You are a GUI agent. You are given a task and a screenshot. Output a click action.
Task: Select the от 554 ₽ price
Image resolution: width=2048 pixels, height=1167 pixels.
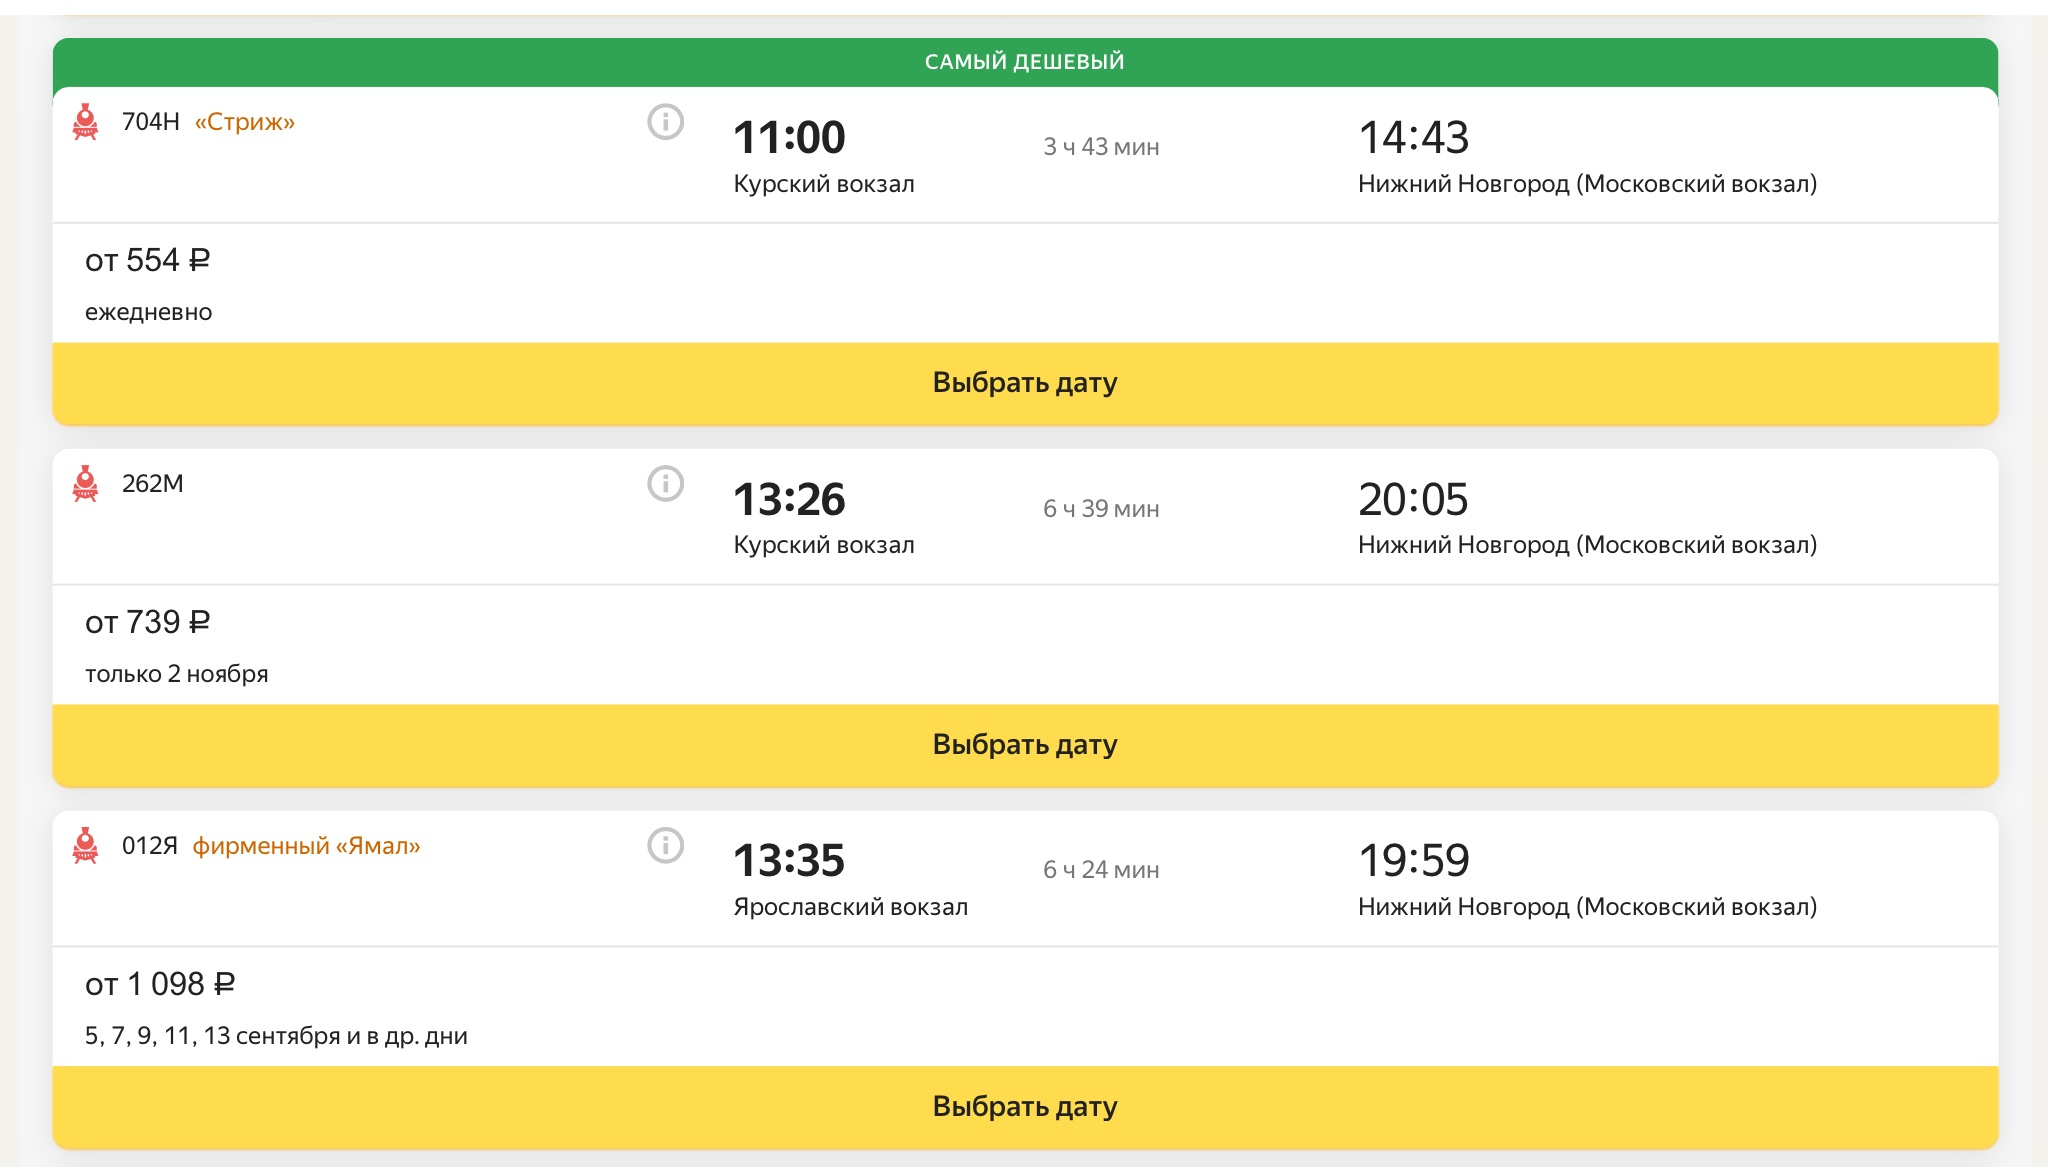147,261
